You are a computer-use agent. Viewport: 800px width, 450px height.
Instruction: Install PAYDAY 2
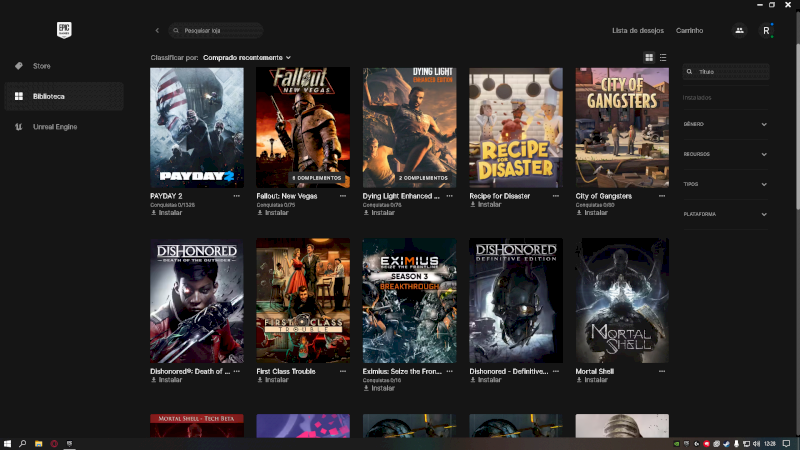pyautogui.click(x=166, y=213)
